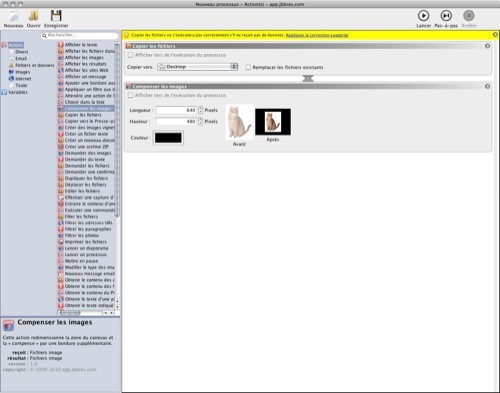
Task: Click the Hauteur value field
Action: point(176,121)
